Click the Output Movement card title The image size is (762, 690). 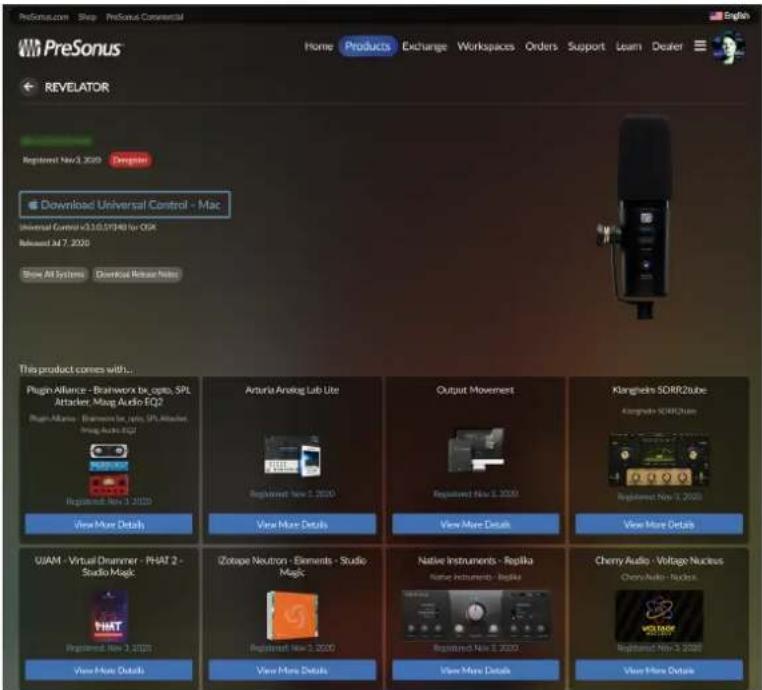point(475,390)
